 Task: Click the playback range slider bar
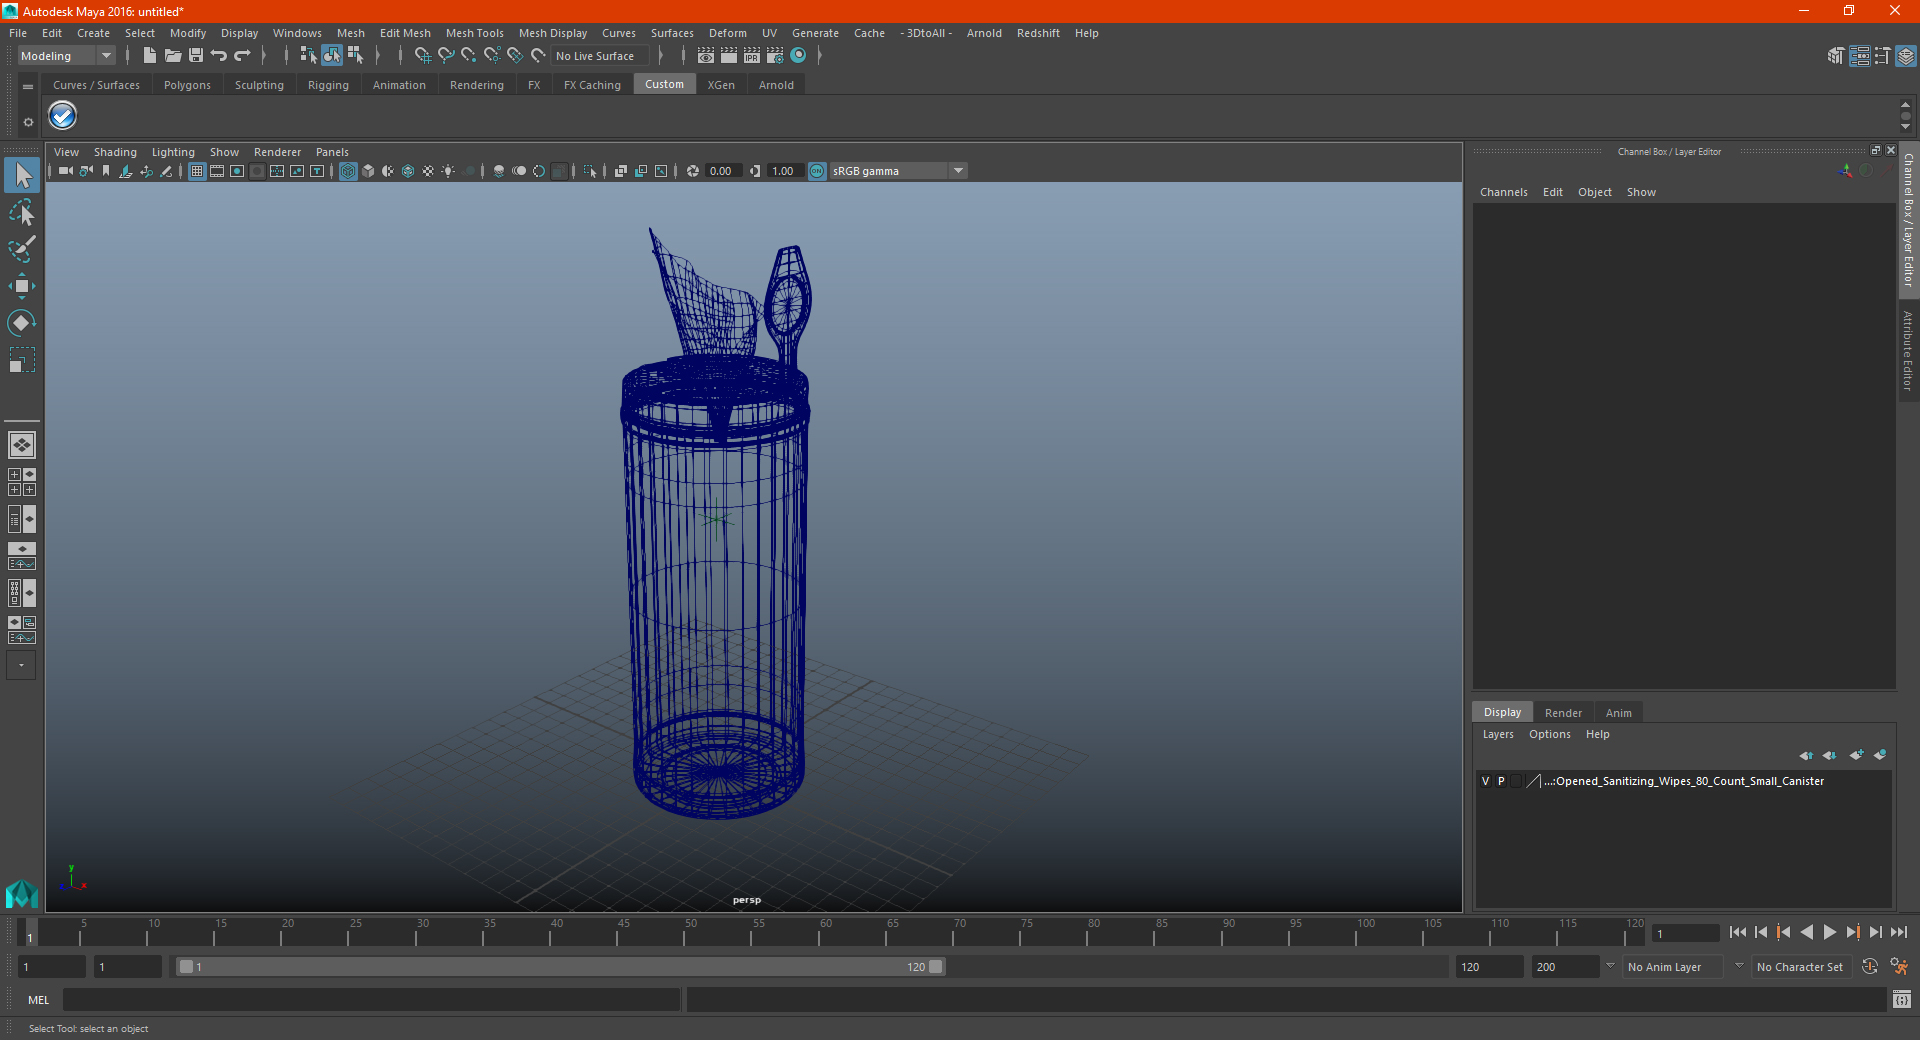560,967
